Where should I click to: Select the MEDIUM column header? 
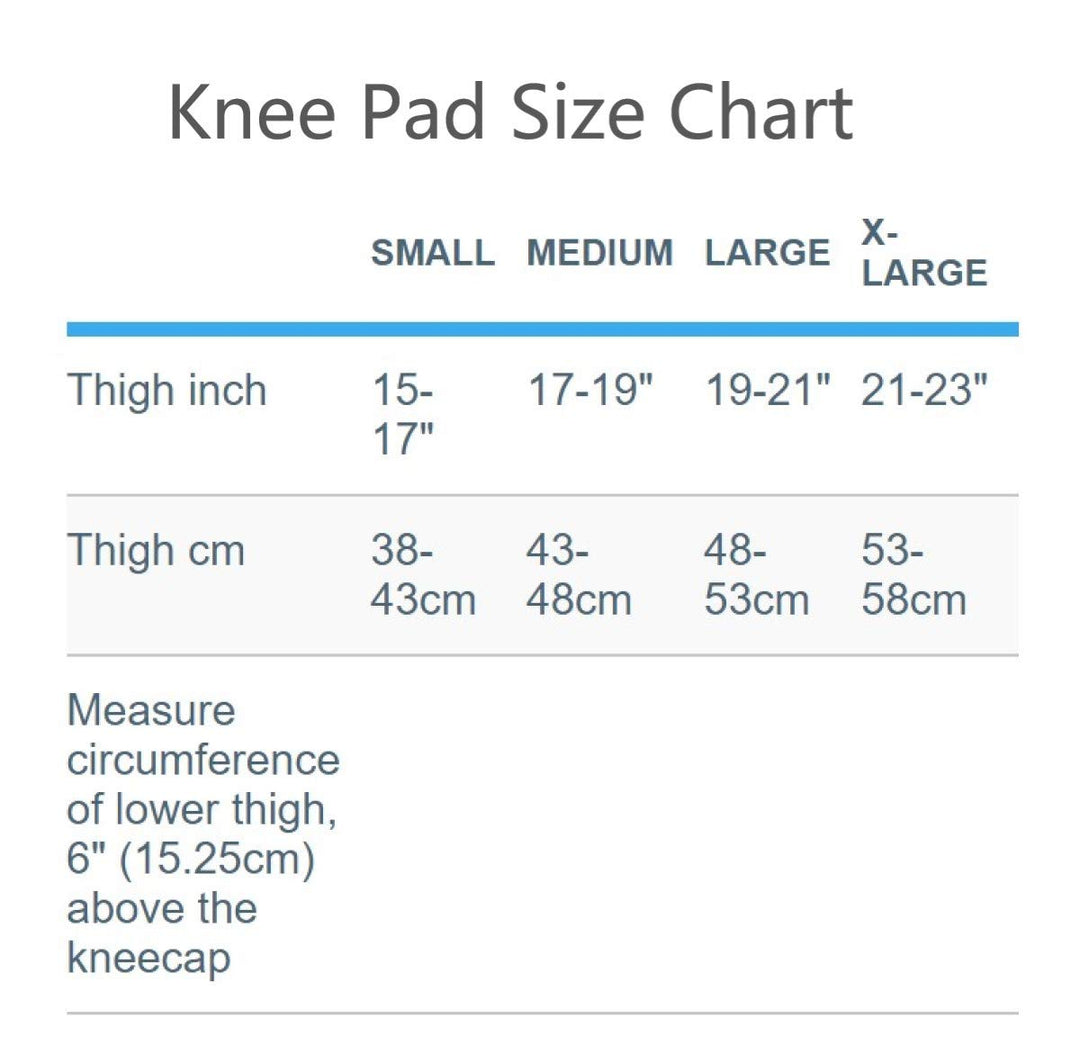599,252
